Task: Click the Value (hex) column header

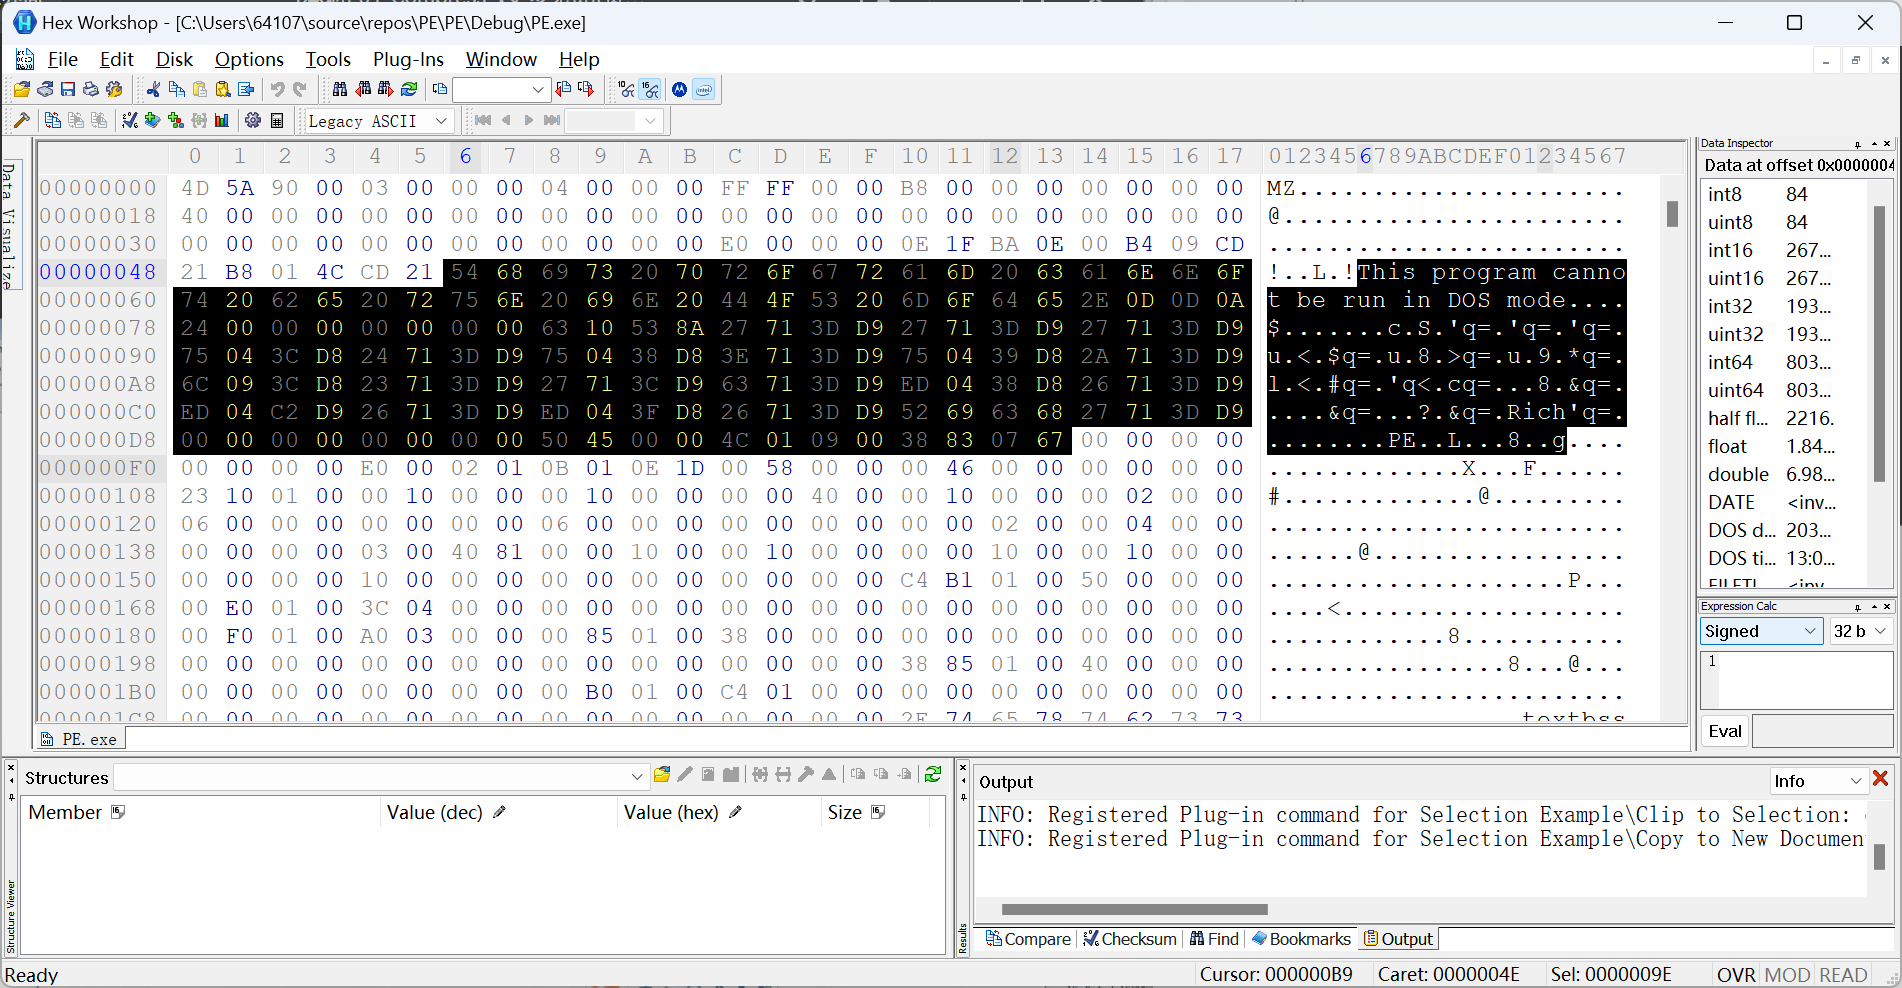Action: coord(719,813)
